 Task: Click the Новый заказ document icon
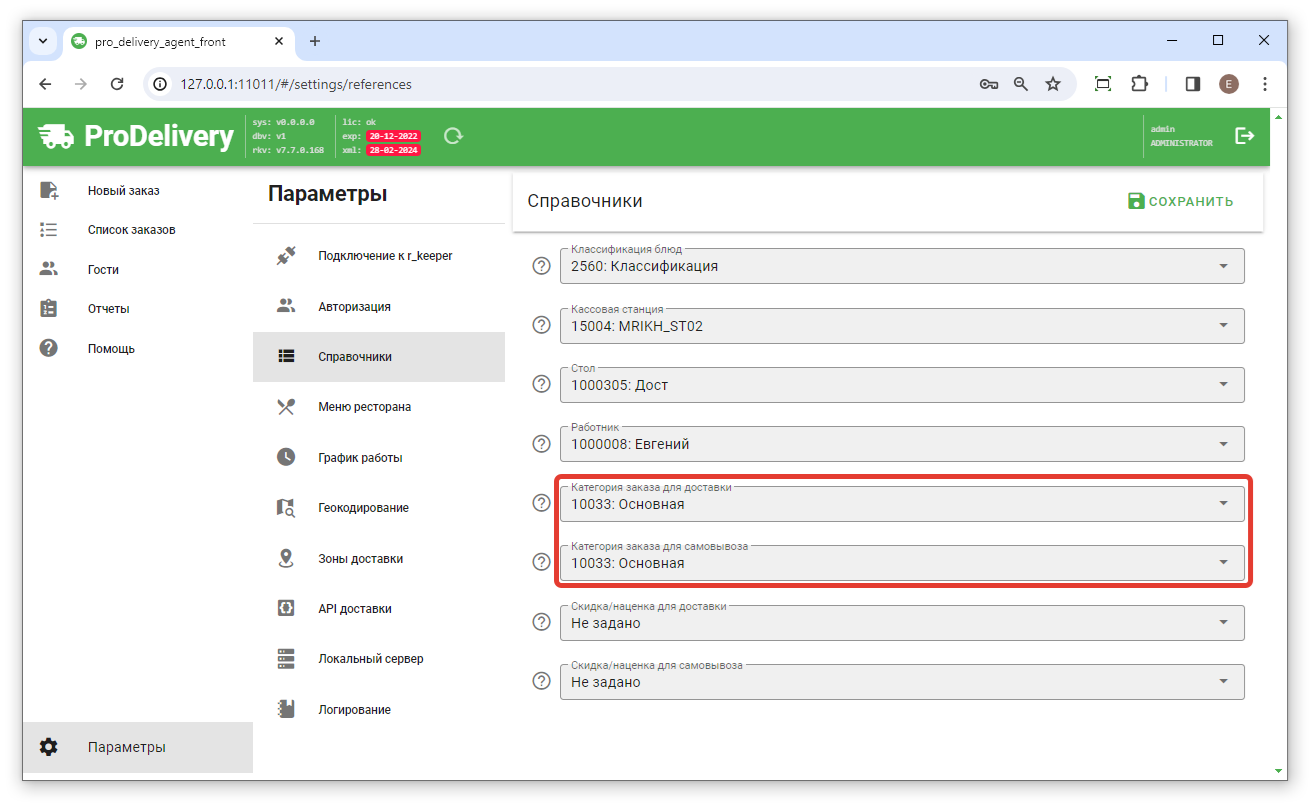pos(49,190)
